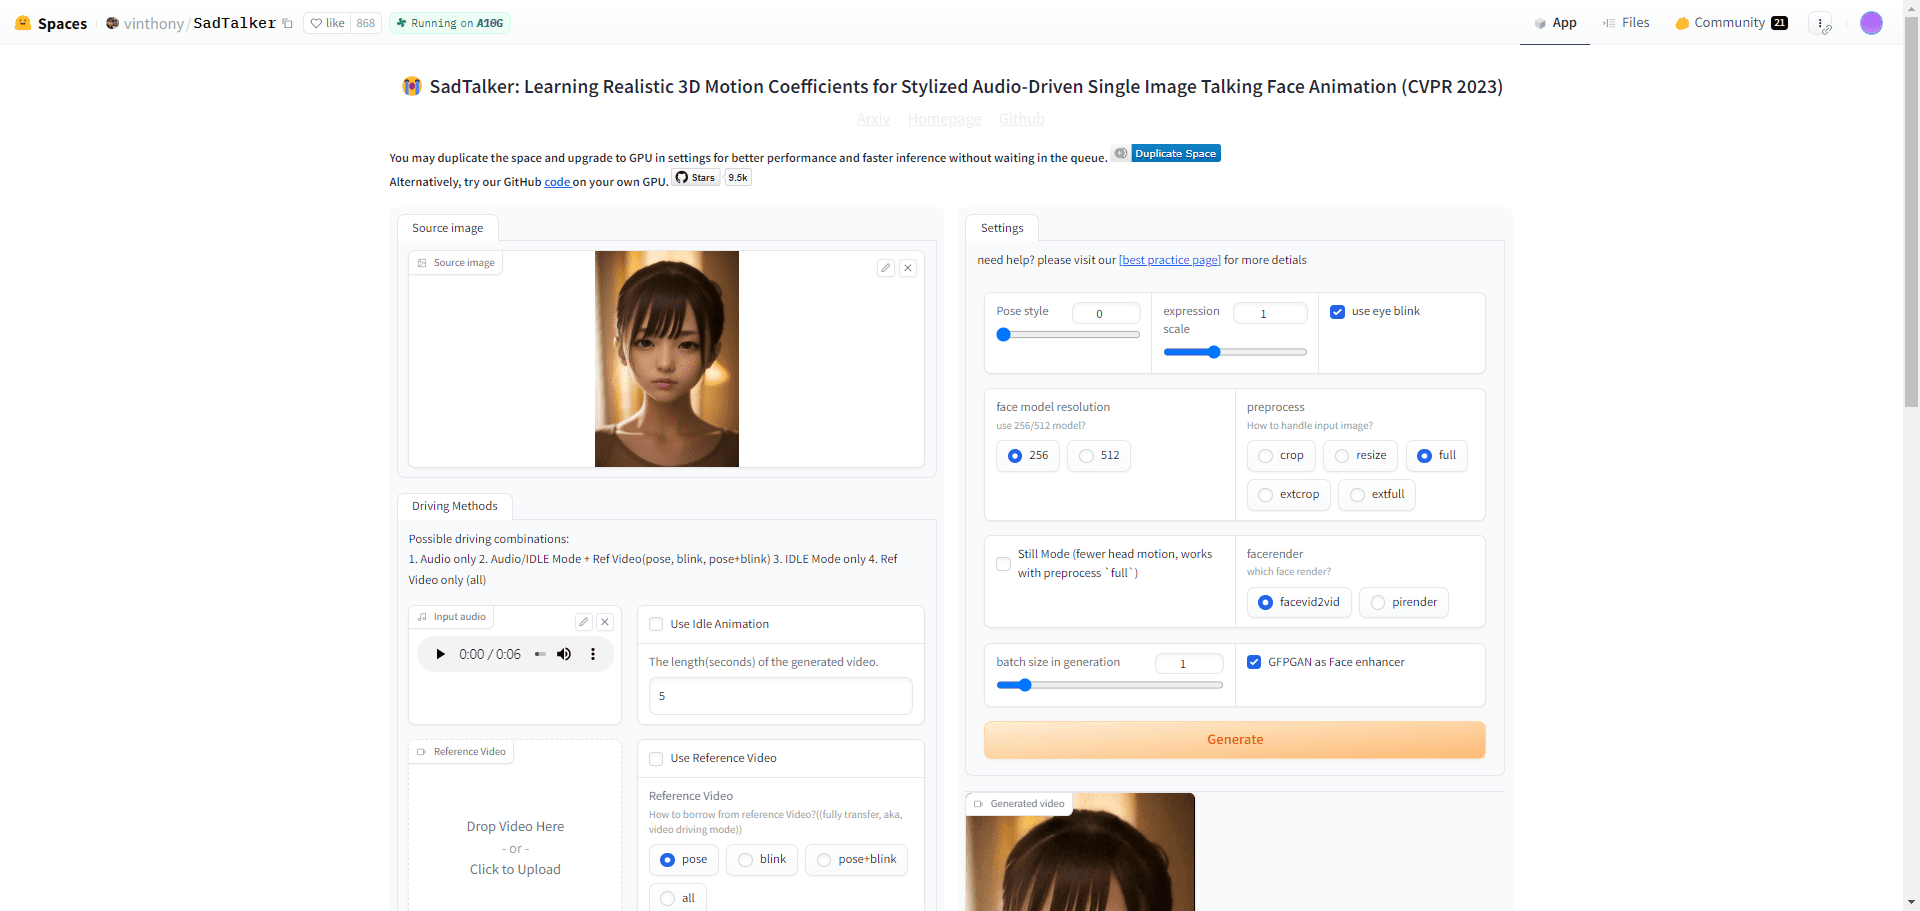Select full preprocess option
The height and width of the screenshot is (911, 1920).
[x=1436, y=456]
